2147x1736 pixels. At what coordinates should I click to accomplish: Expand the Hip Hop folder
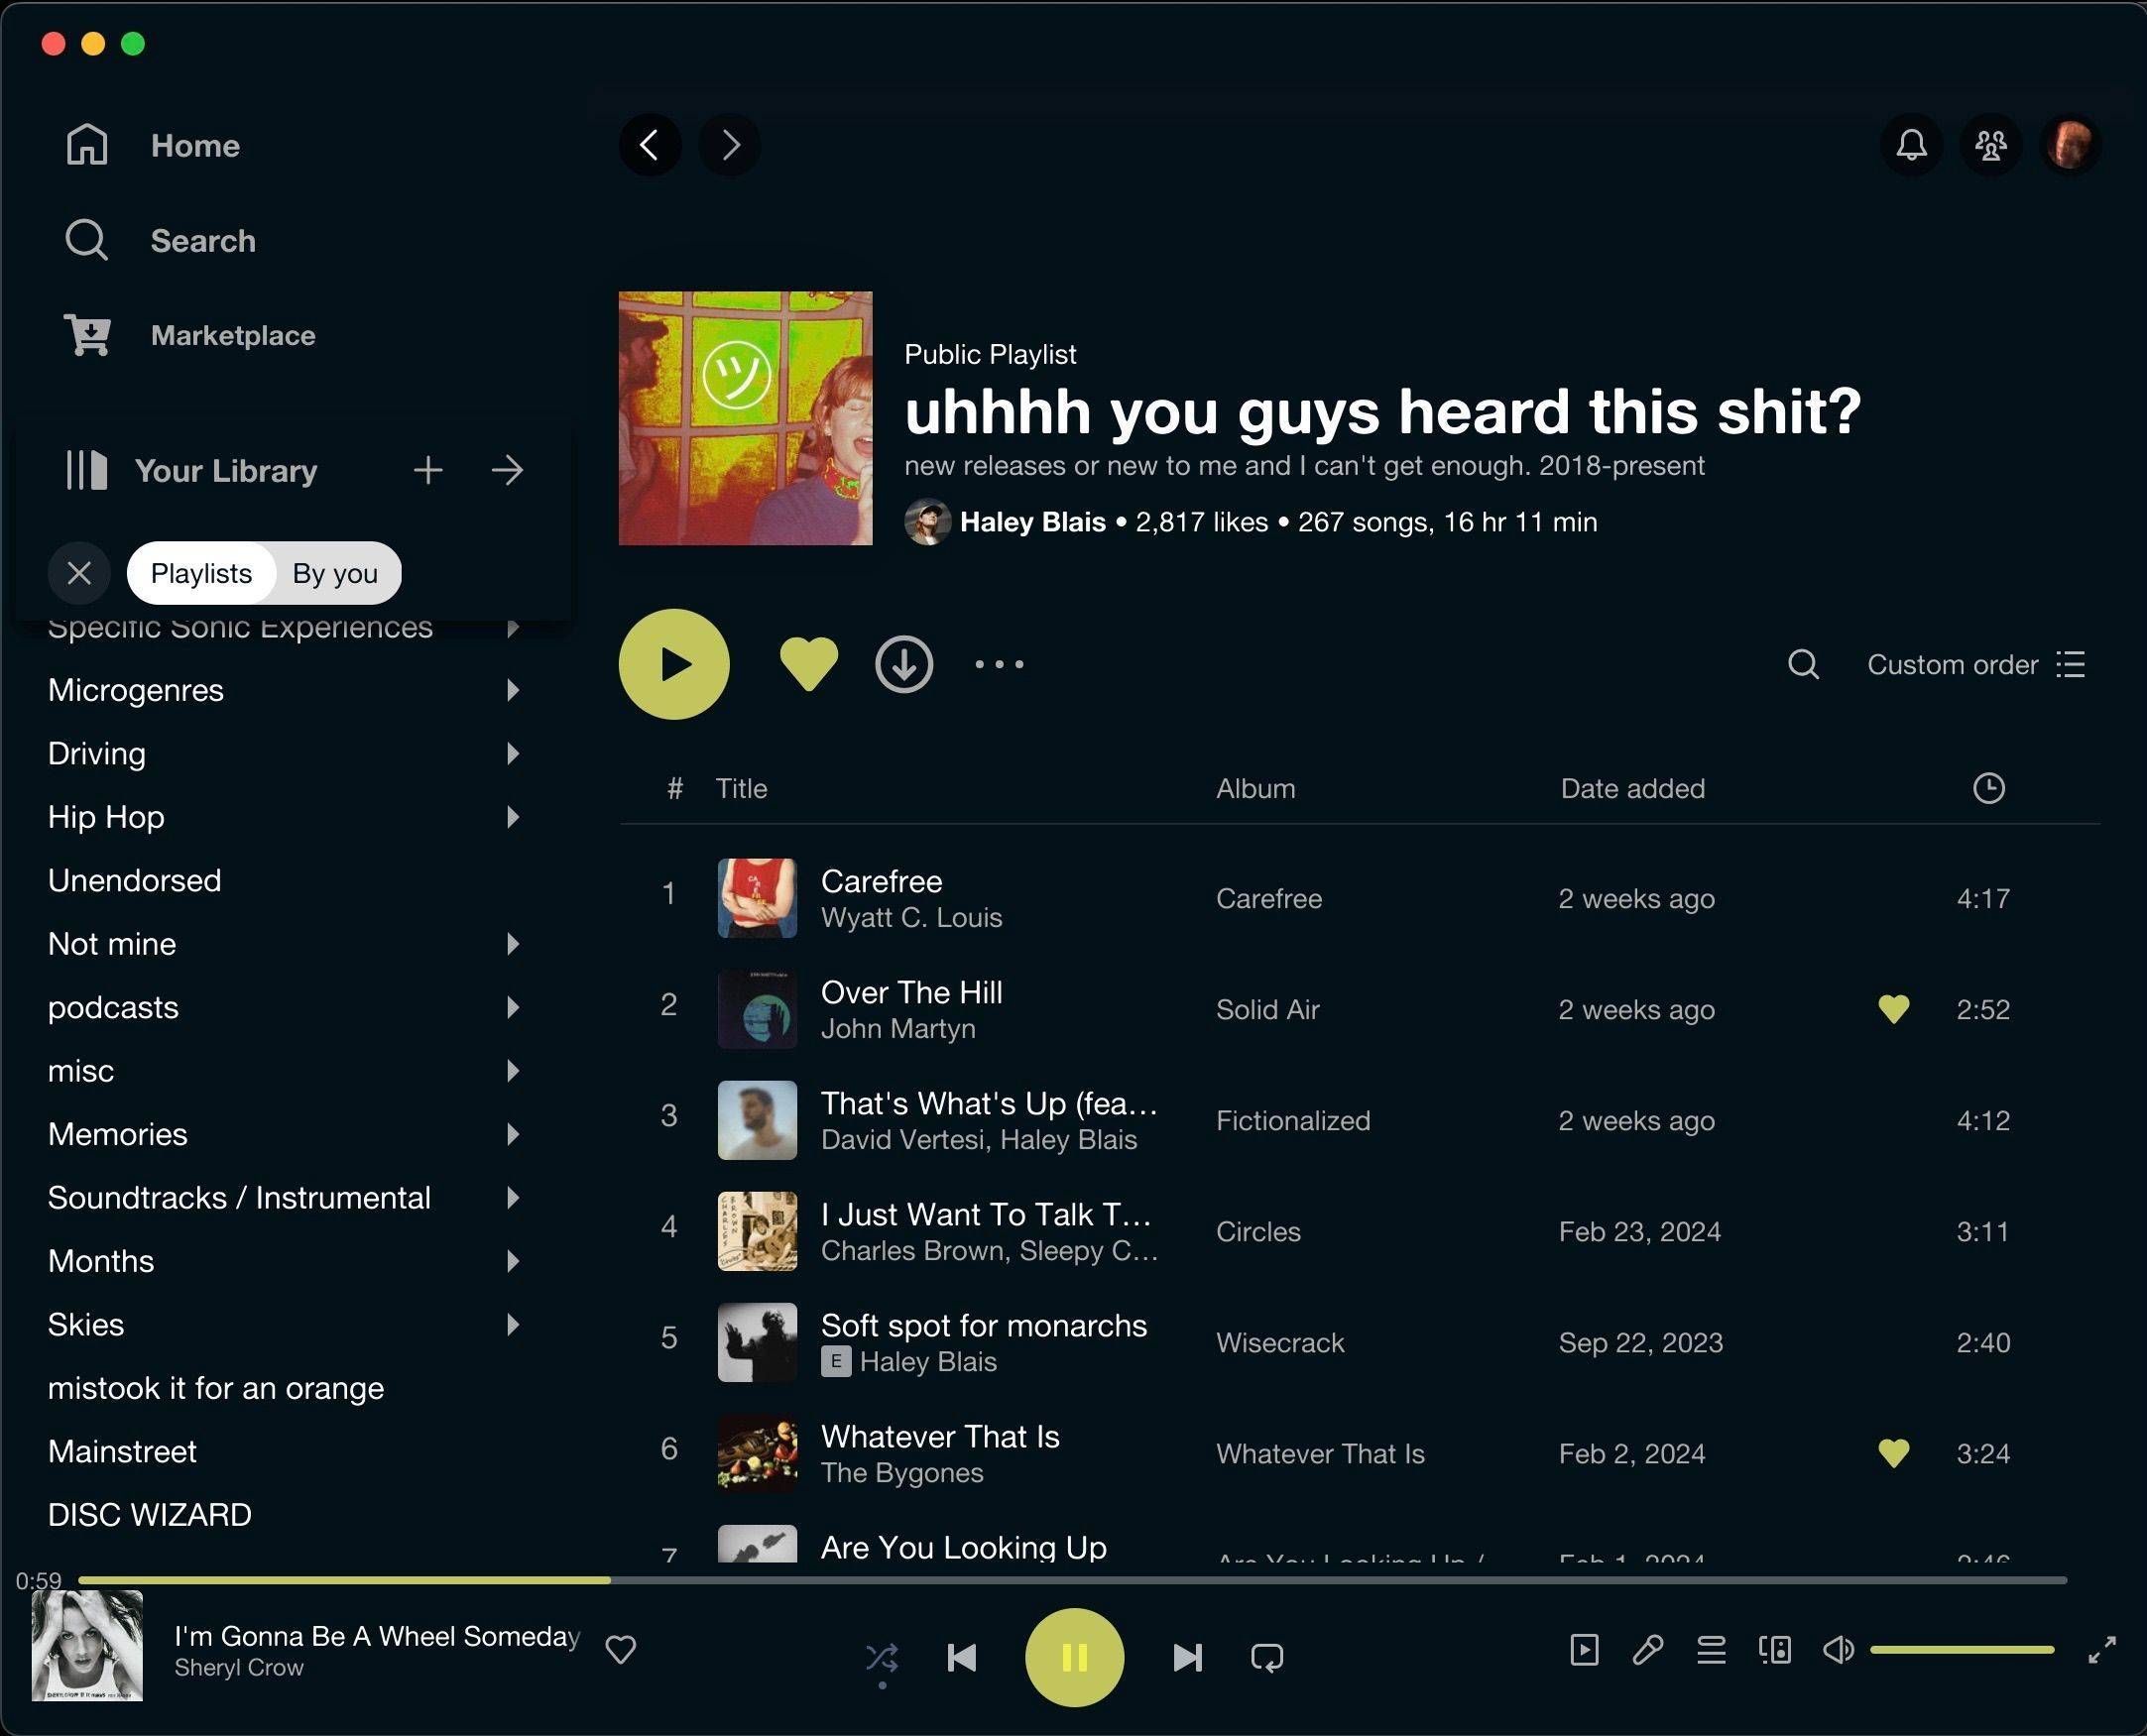click(x=513, y=817)
